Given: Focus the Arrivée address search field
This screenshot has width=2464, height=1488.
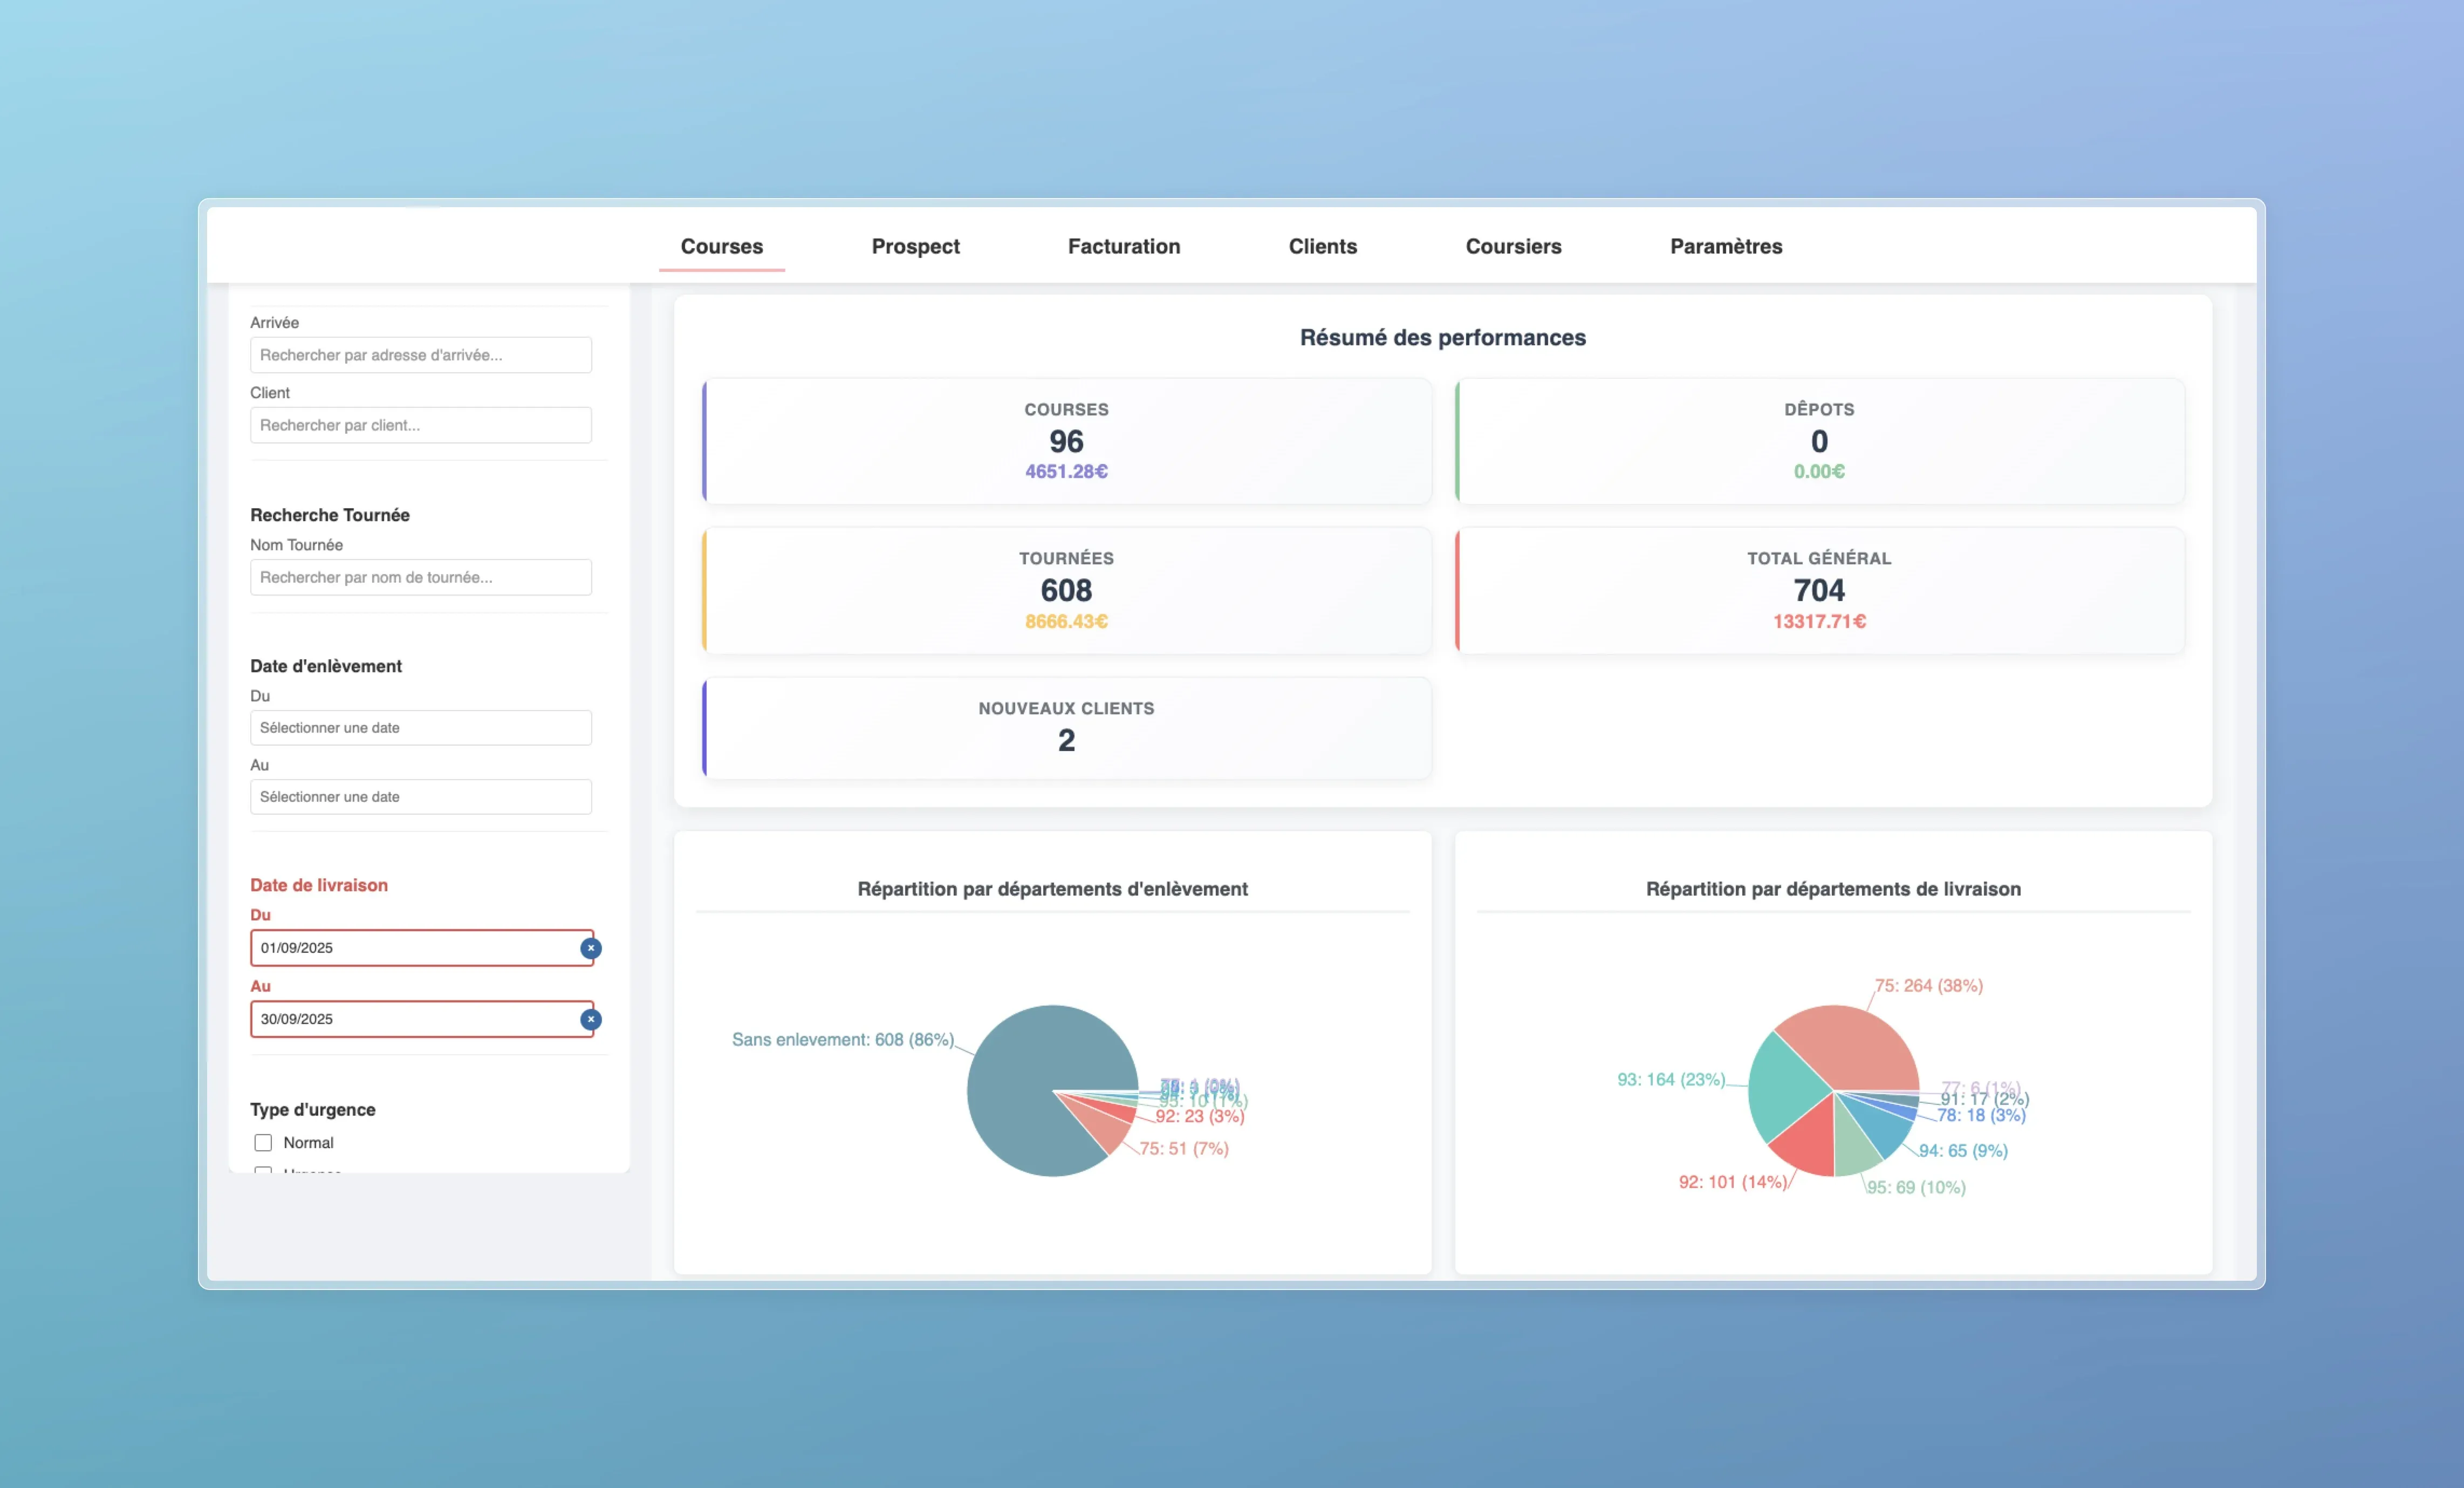Looking at the screenshot, I should coord(420,355).
